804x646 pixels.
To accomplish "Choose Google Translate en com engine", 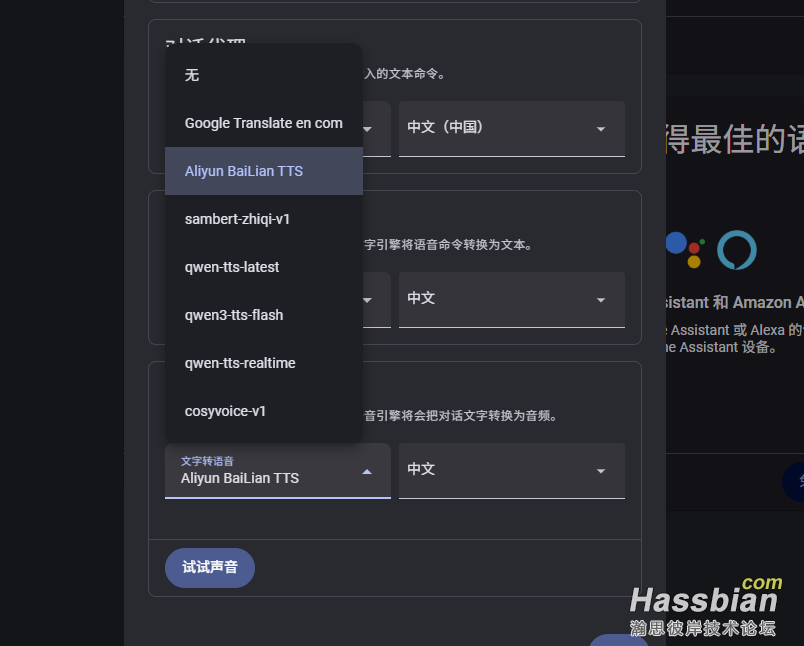I will point(263,123).
